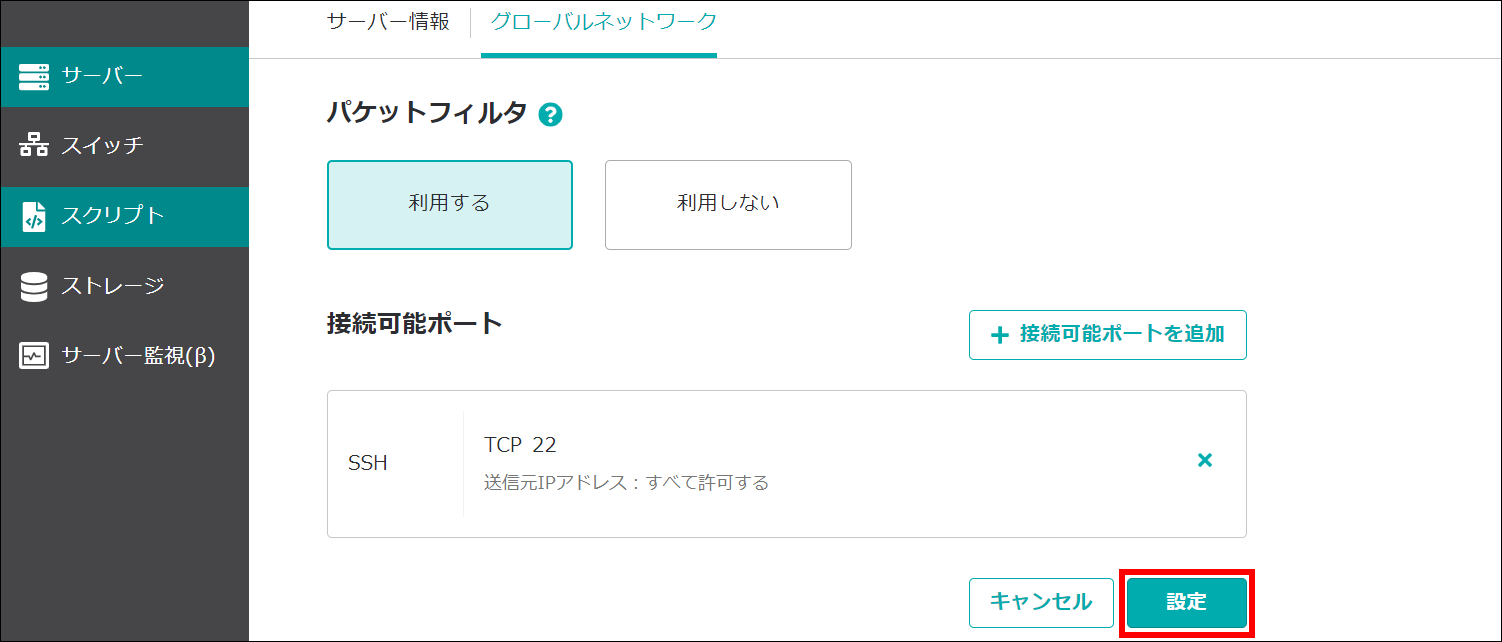Click 接続可能ポートを追加 to add a port

[x=1107, y=335]
